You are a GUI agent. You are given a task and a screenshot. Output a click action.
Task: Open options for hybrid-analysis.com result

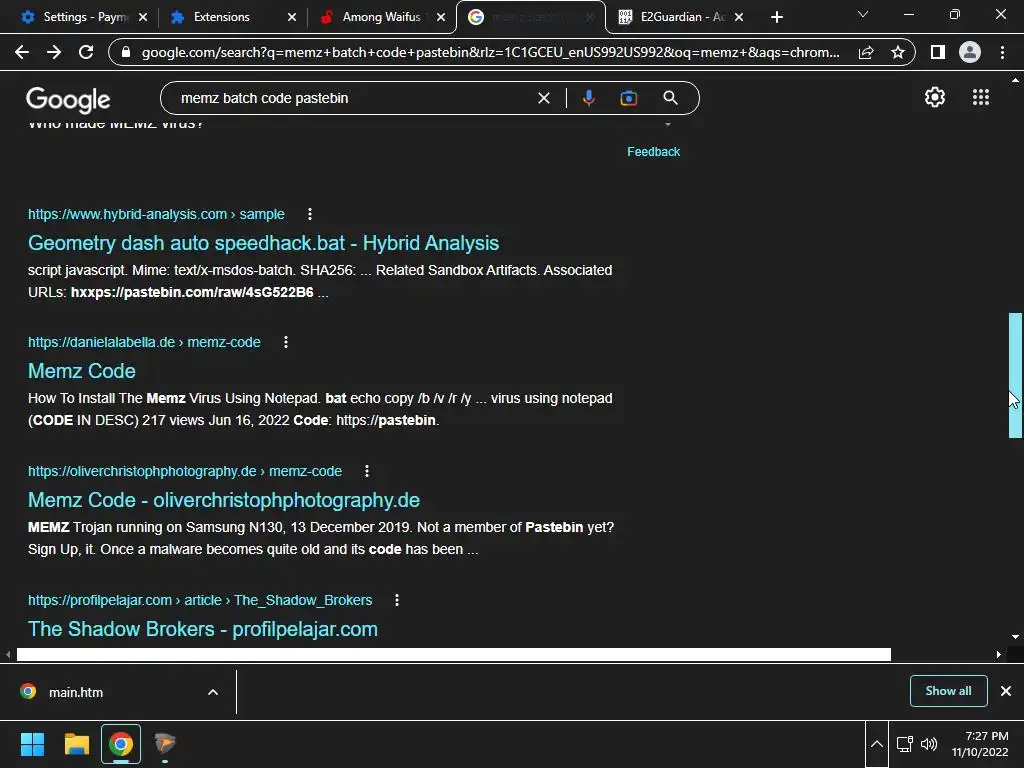click(x=310, y=214)
